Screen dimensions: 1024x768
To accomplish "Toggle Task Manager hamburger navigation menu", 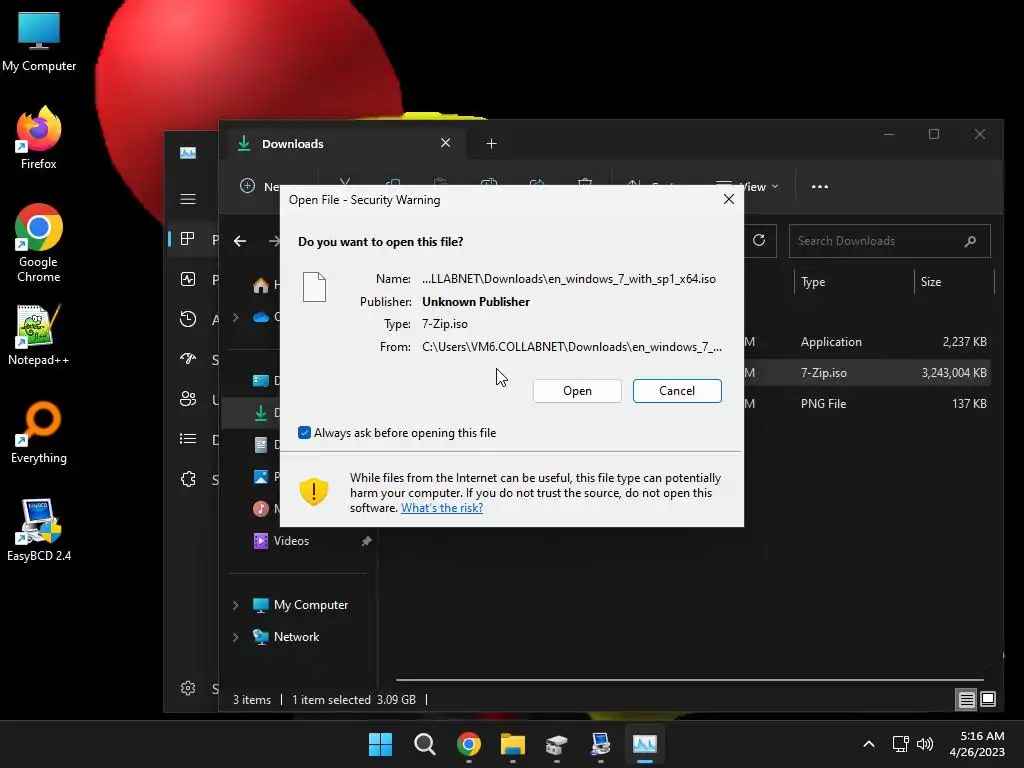I will click(188, 199).
